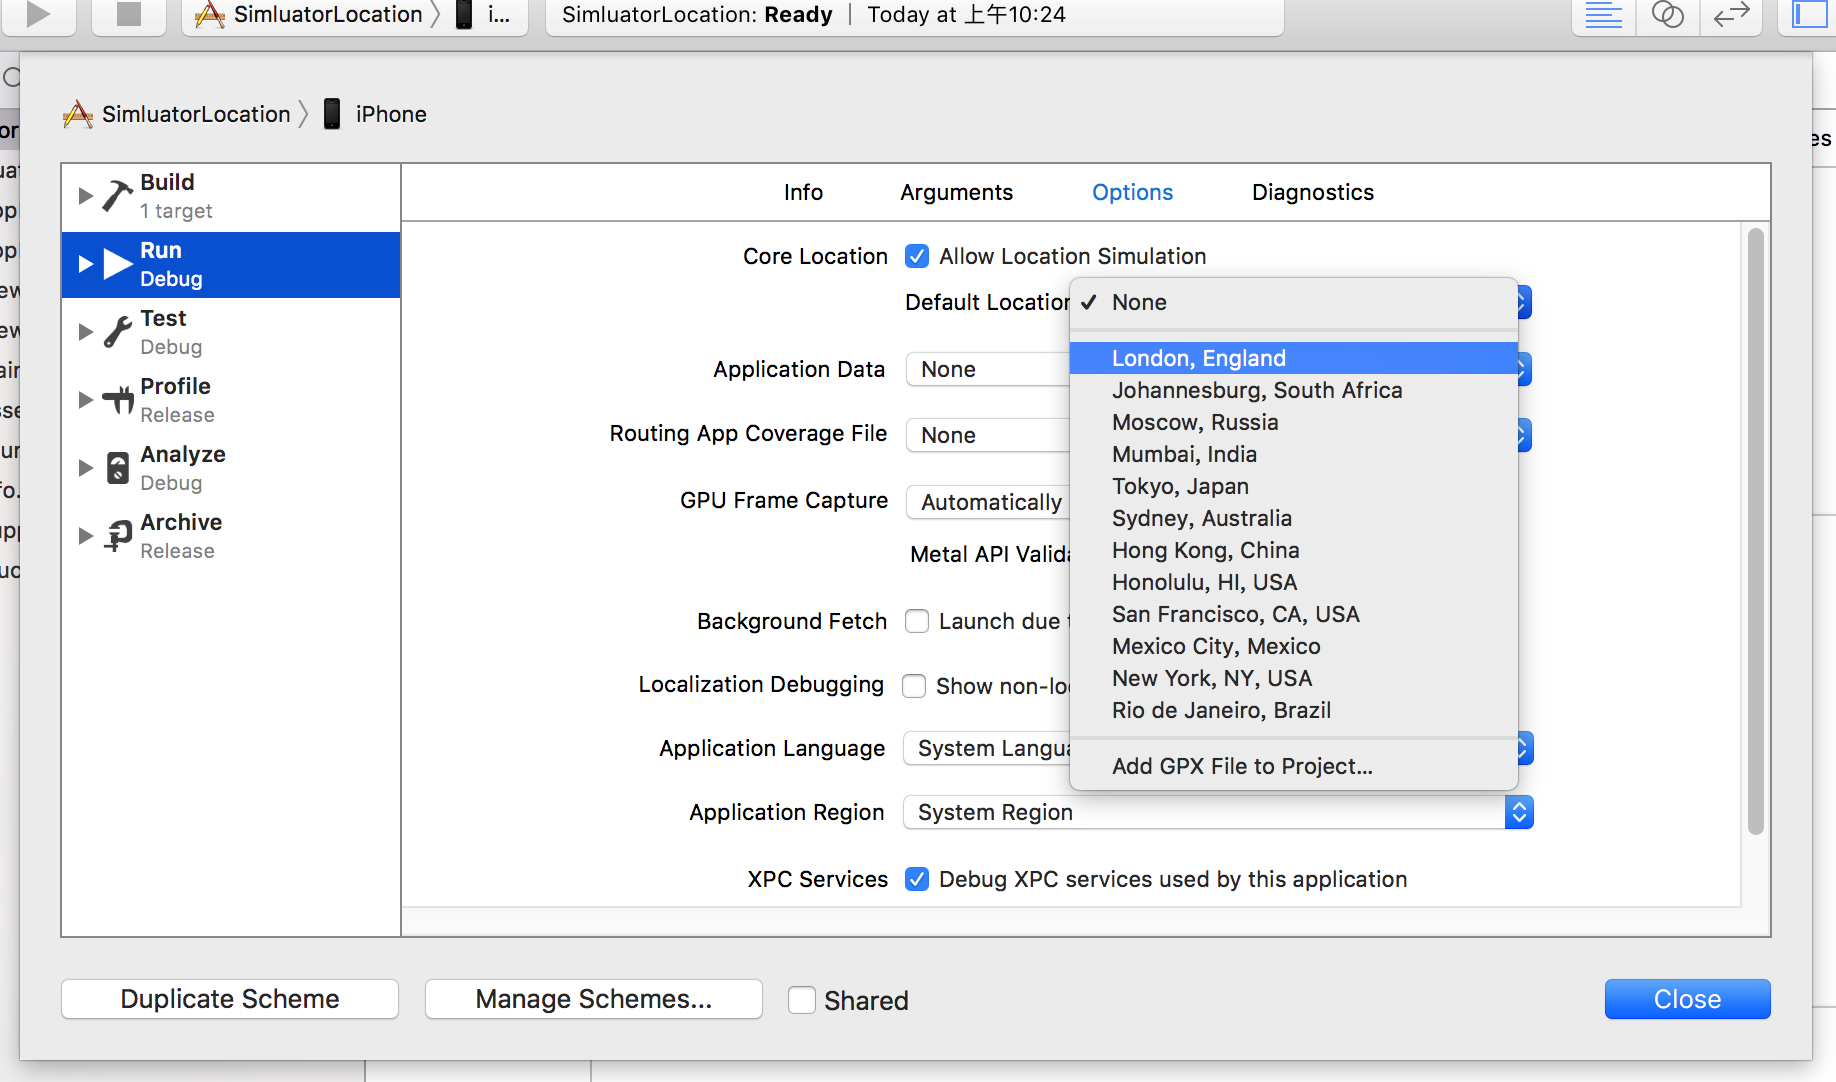Click the Manage Schemes button
The height and width of the screenshot is (1082, 1836).
594,999
